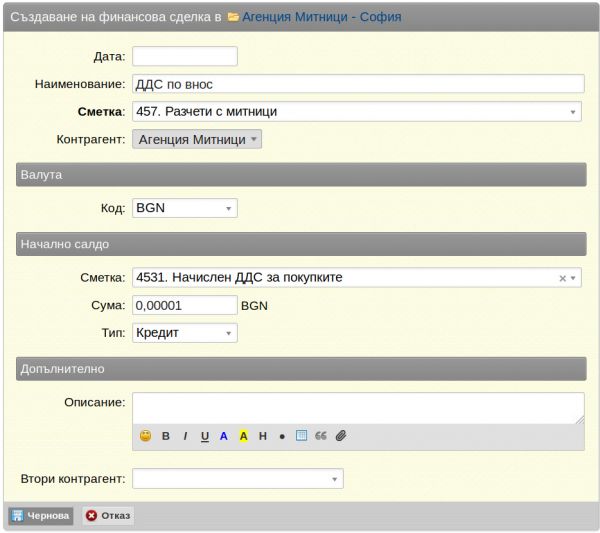
Task: Click inside the Описание text area
Action: 358,408
